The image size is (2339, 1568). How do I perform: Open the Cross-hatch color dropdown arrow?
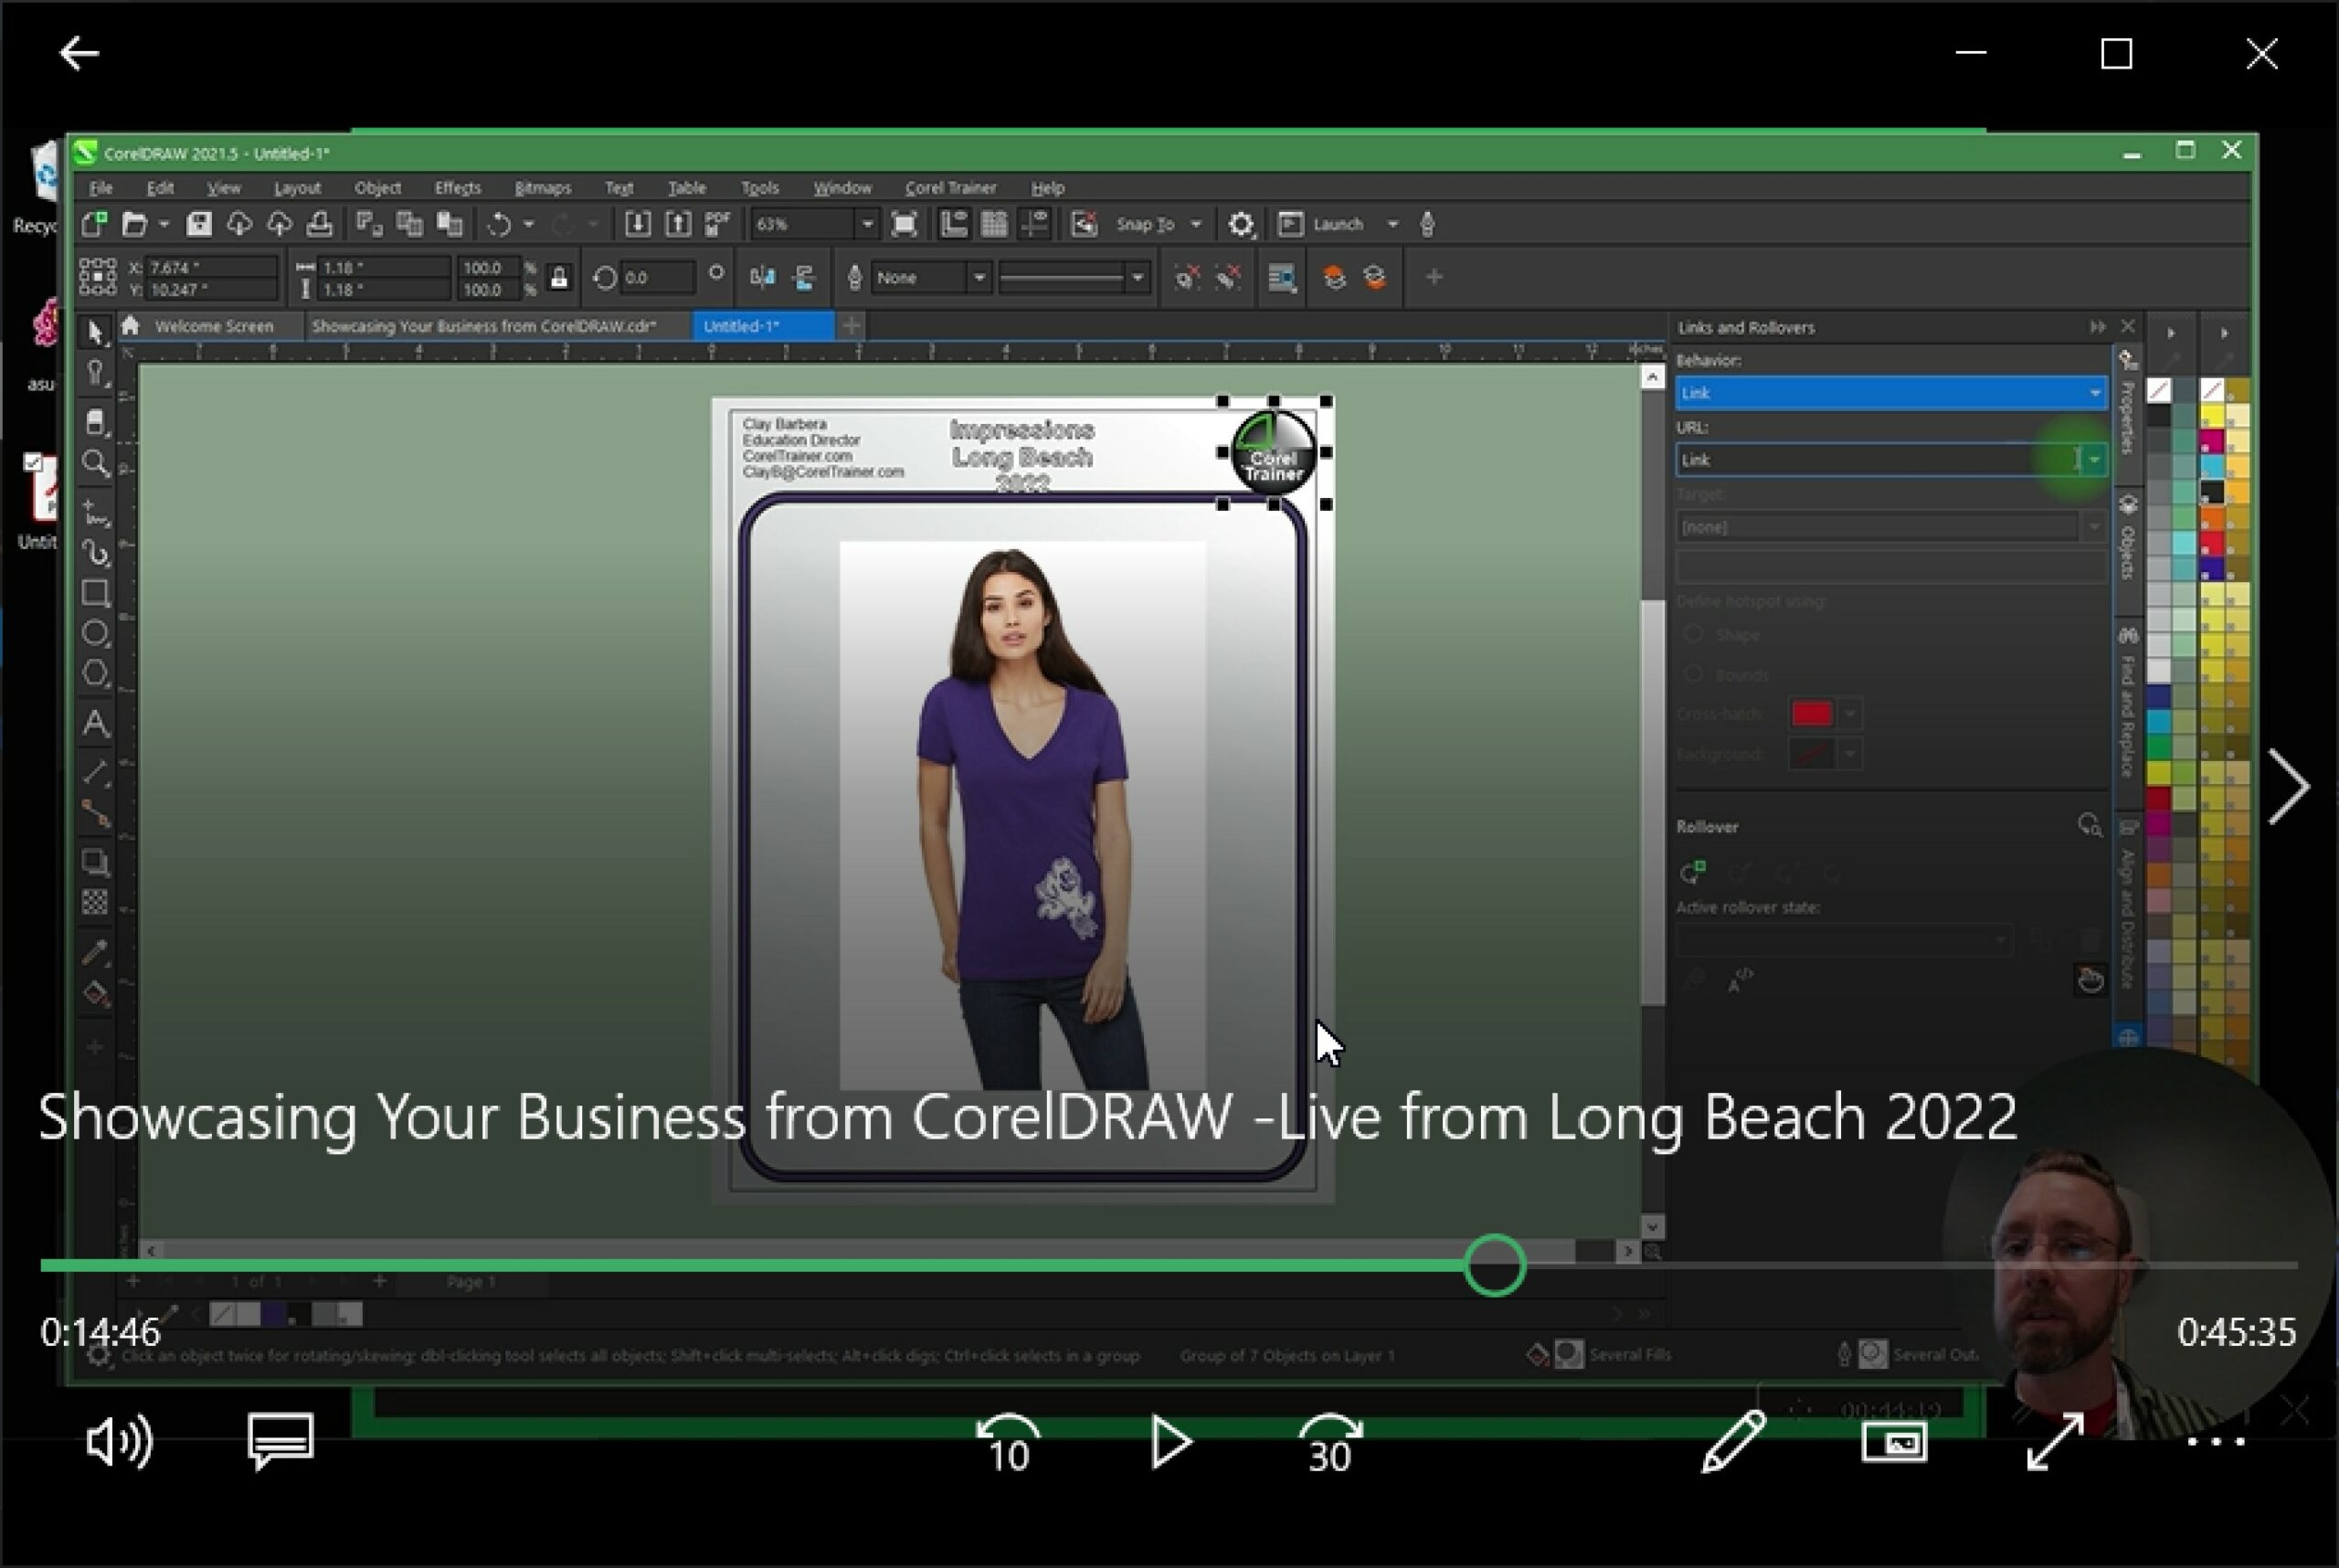coord(1850,714)
